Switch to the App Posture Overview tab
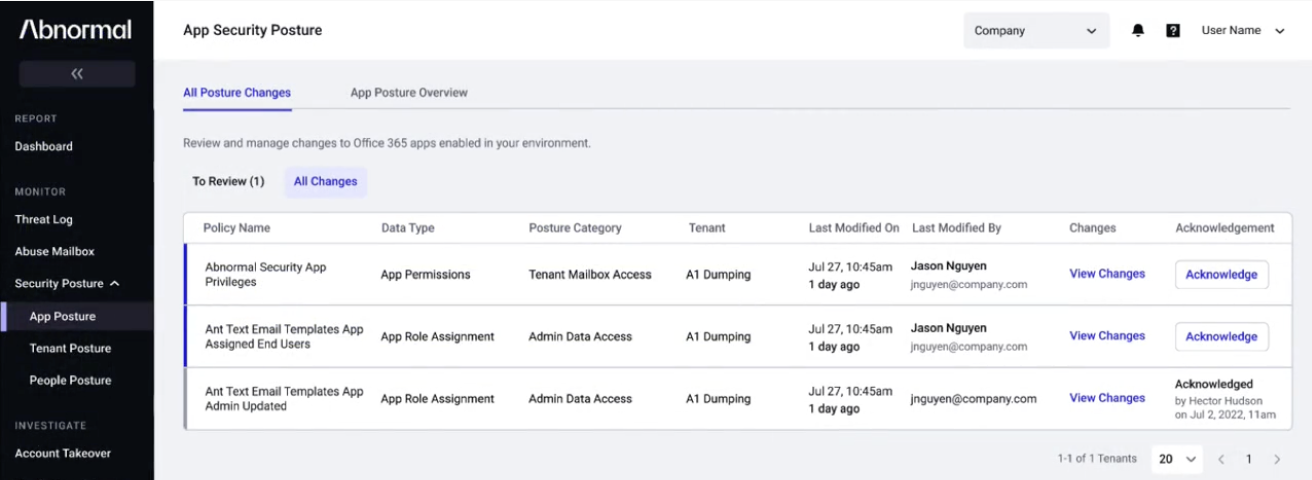 click(409, 93)
